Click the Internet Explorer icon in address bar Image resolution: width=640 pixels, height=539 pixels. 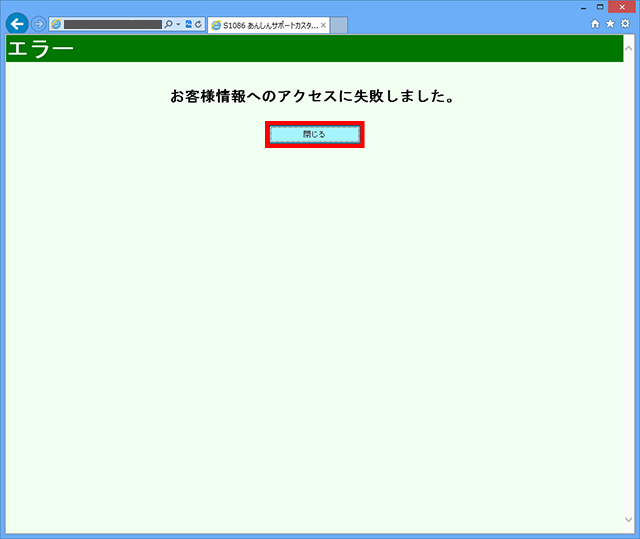(x=56, y=24)
